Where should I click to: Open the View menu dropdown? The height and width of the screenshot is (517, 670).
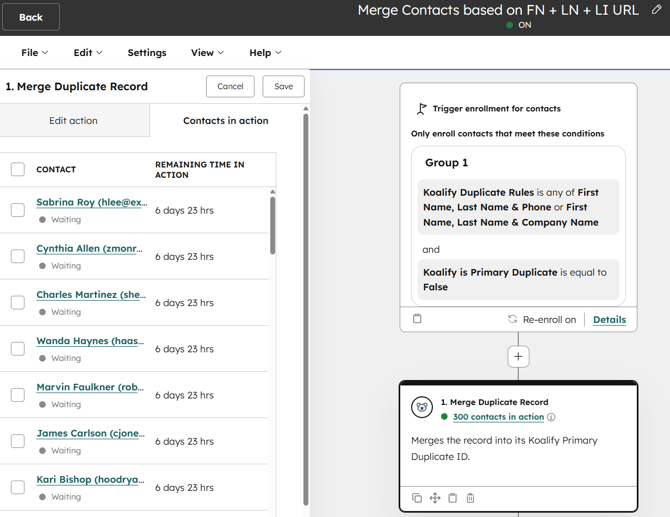[207, 53]
